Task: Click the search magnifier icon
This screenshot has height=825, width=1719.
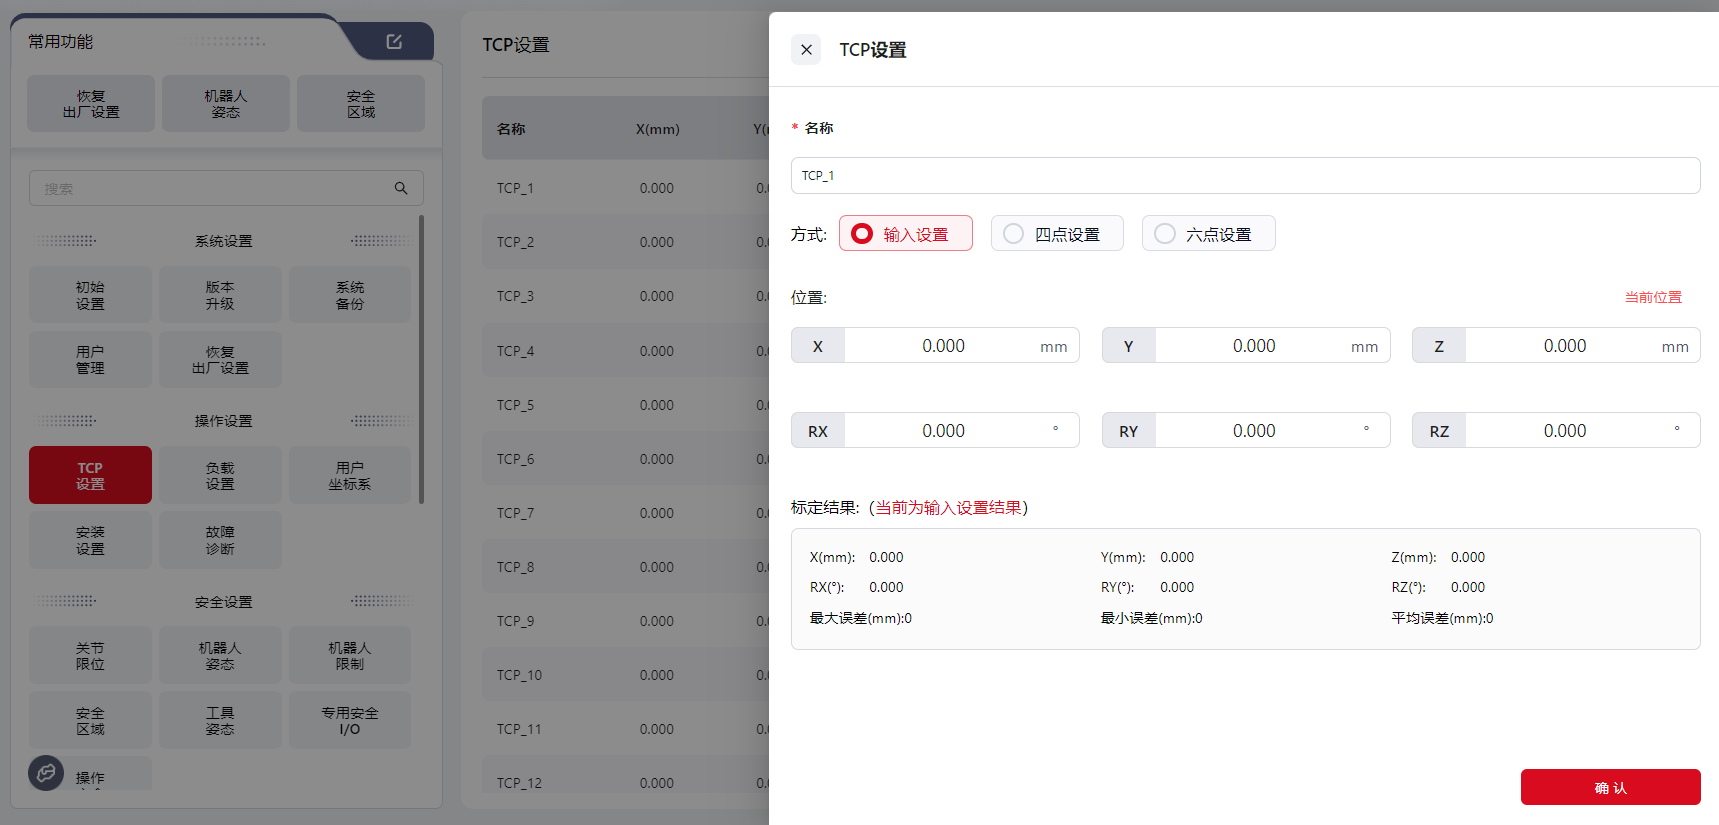Action: 401,188
